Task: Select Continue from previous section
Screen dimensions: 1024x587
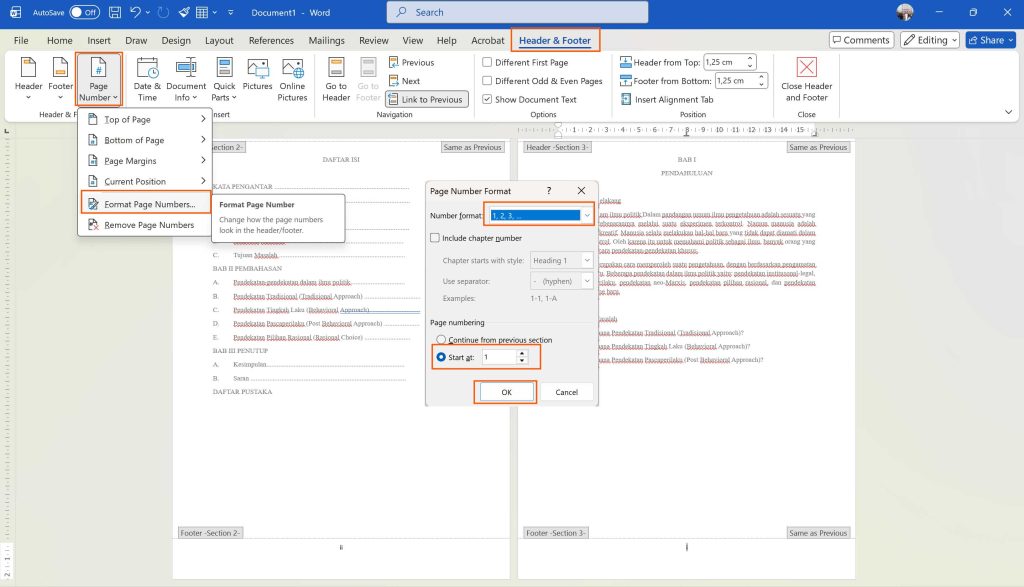Action: (441, 340)
